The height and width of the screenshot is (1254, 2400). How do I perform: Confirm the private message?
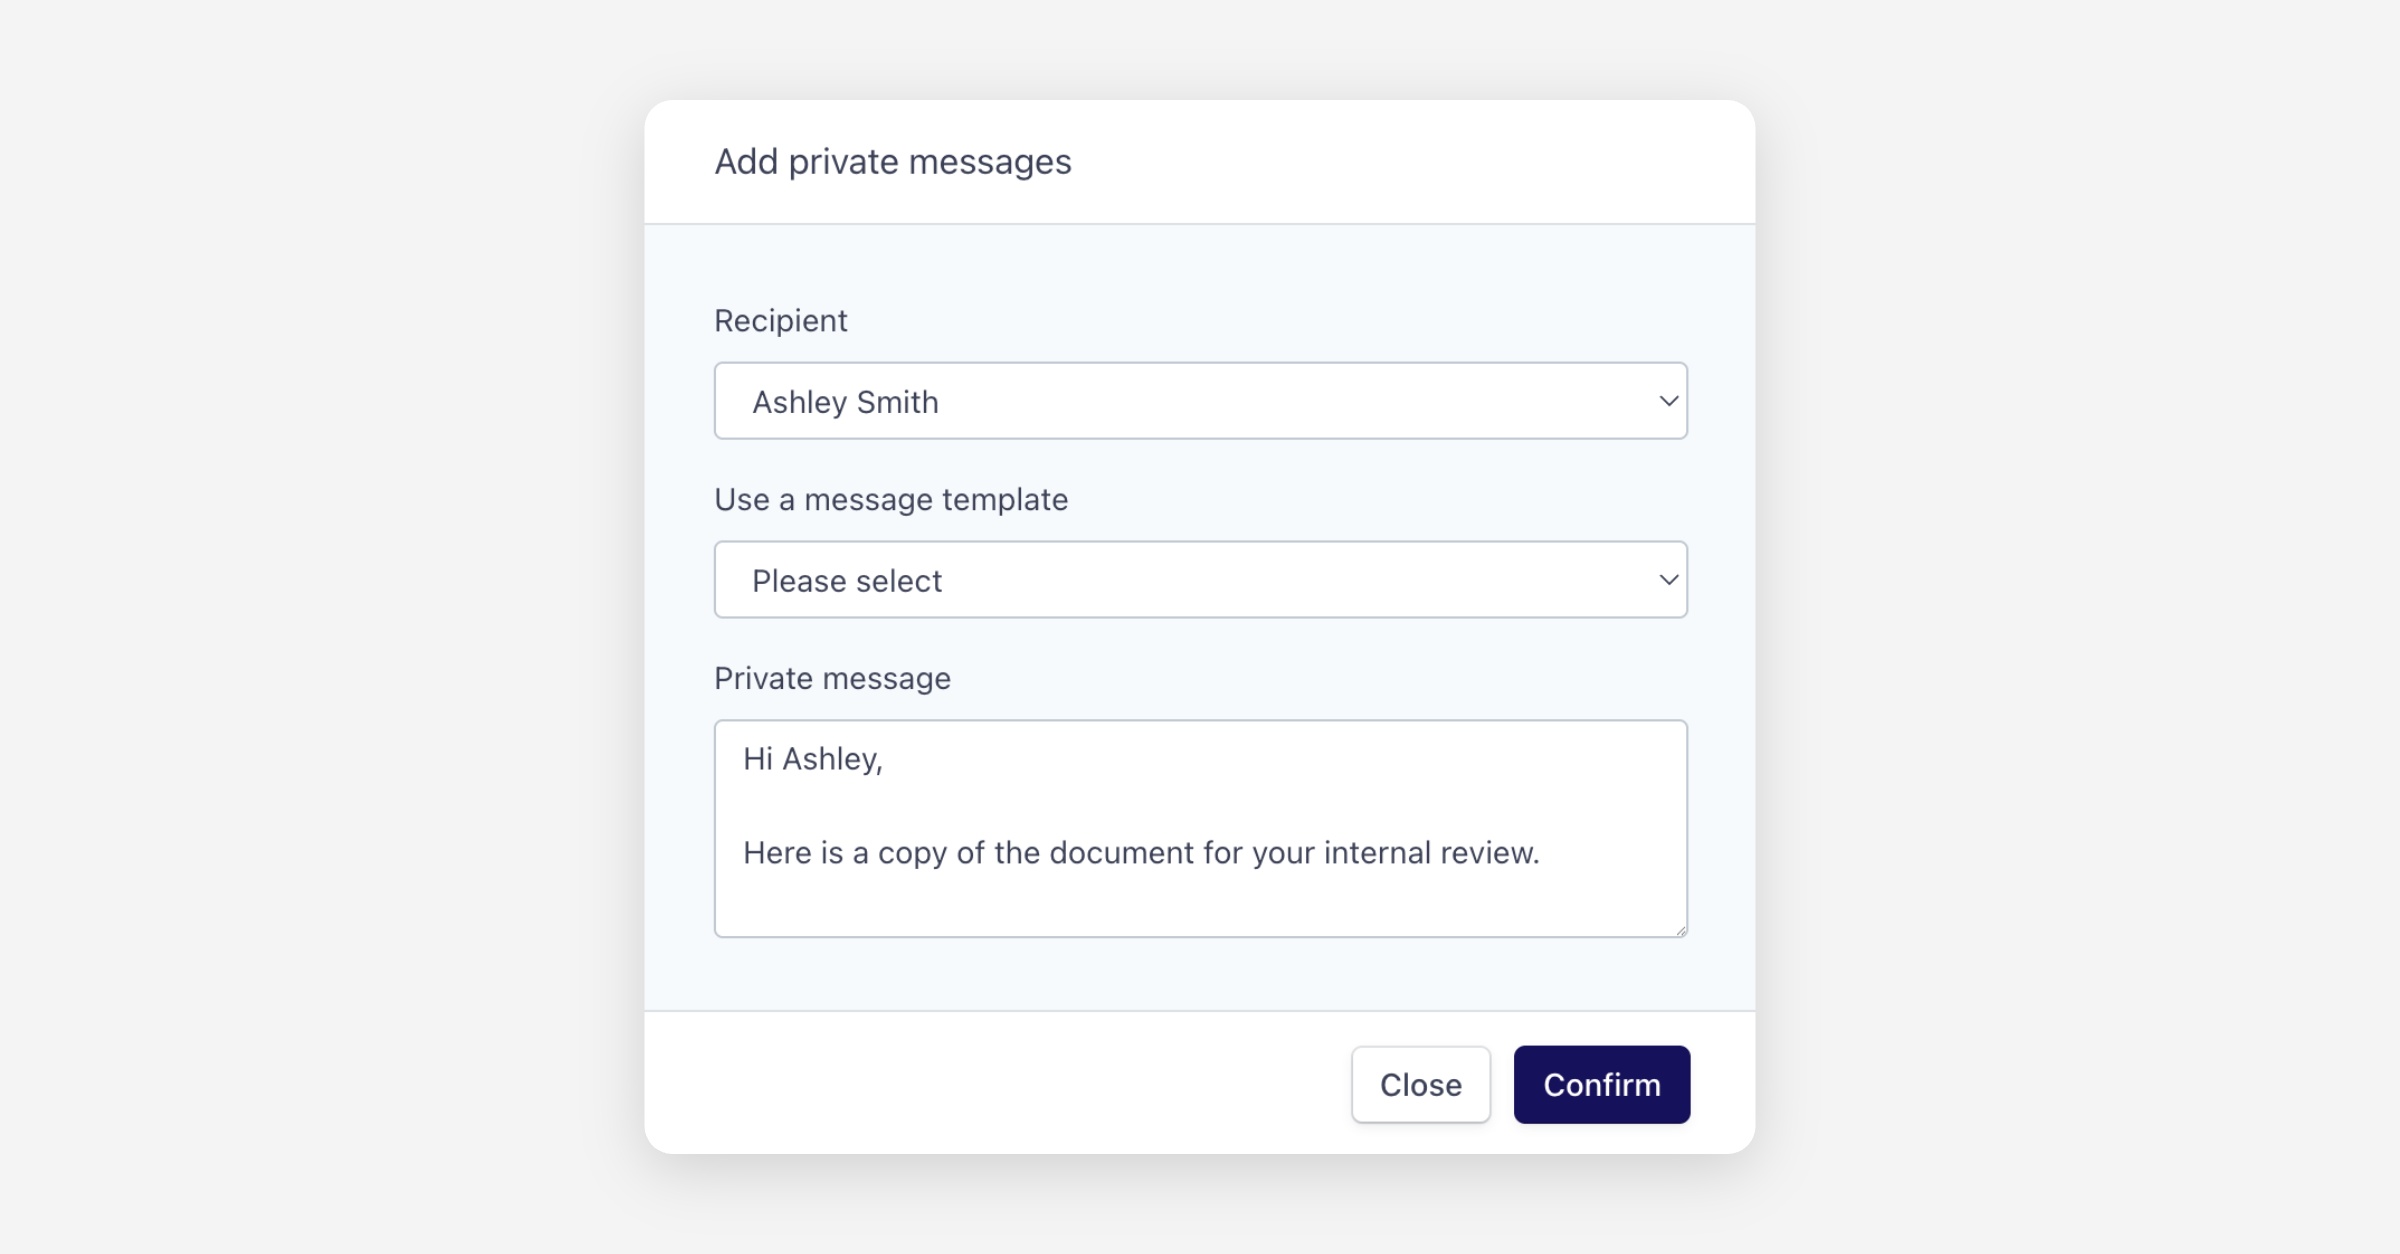(1601, 1085)
